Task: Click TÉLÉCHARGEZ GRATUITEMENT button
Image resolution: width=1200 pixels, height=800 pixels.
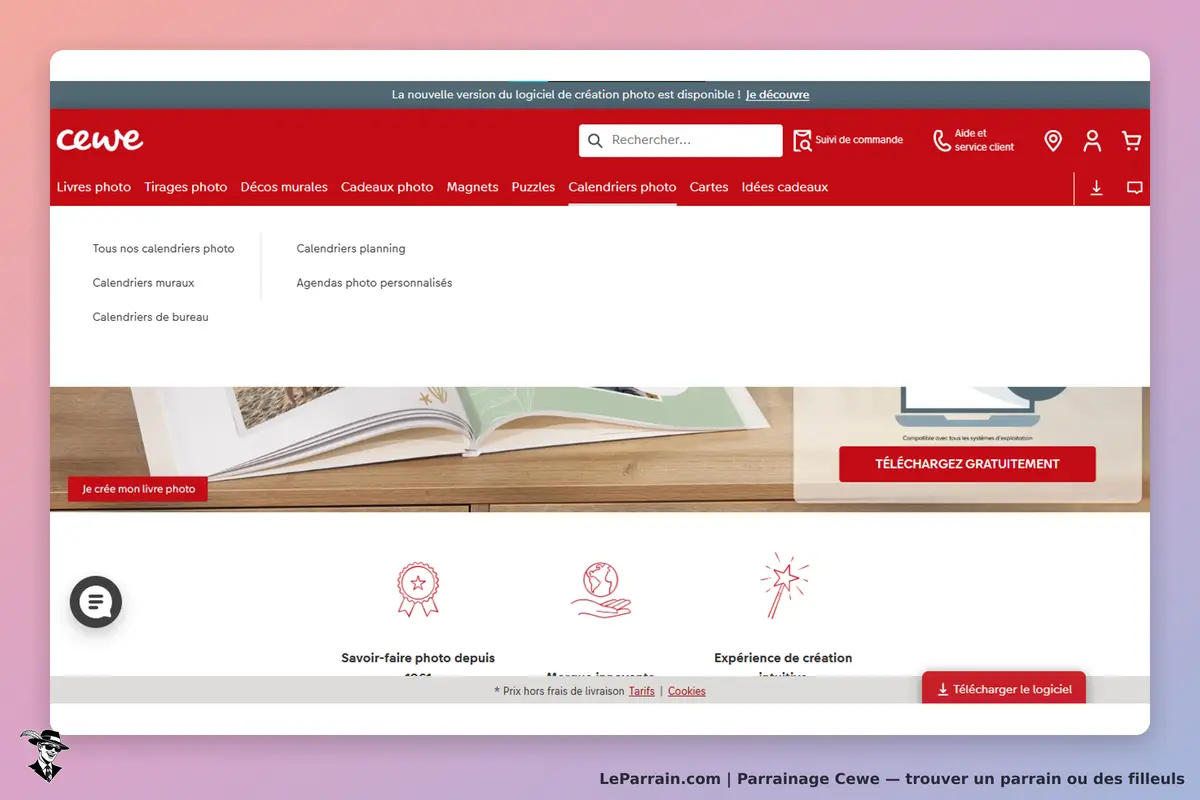Action: click(x=967, y=464)
